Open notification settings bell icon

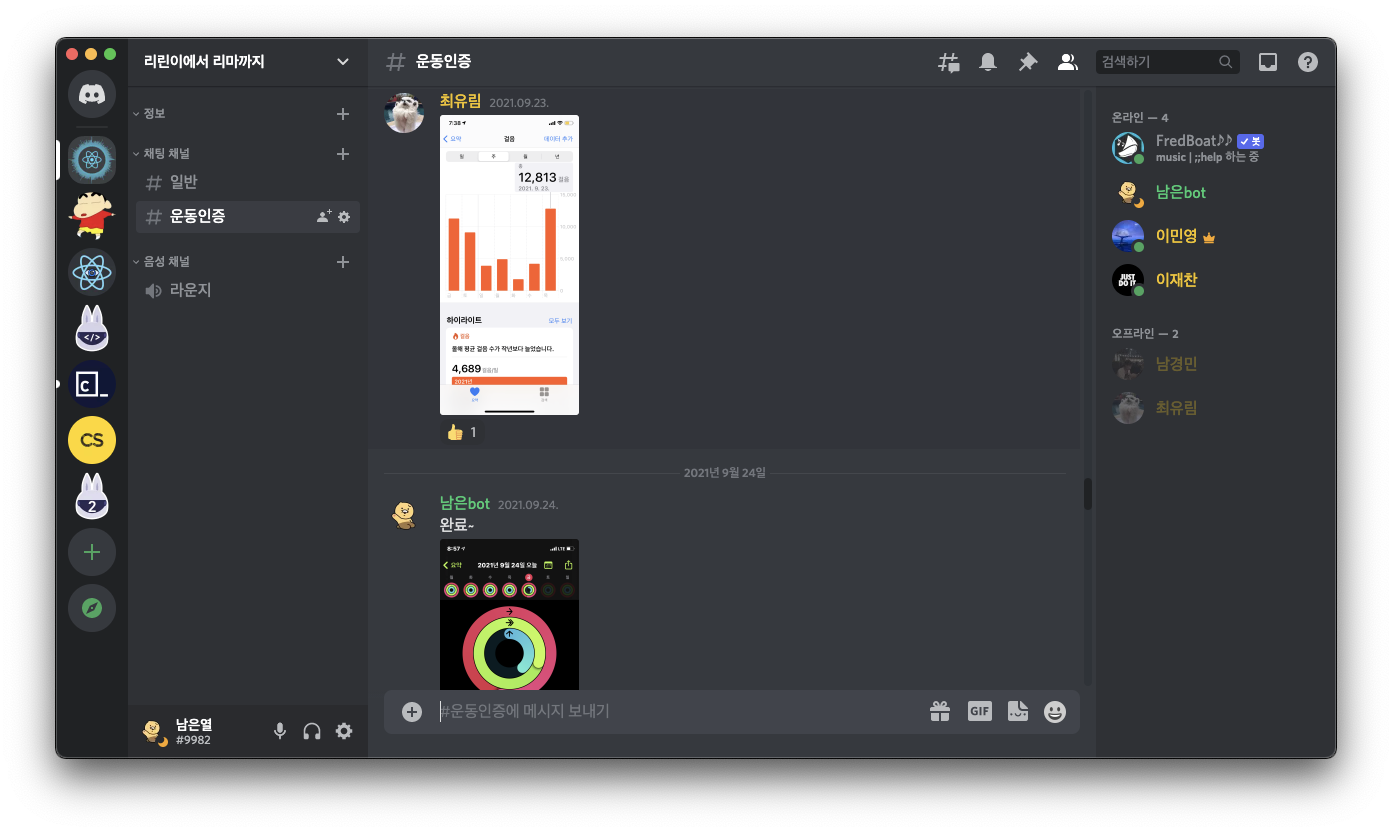(x=988, y=62)
